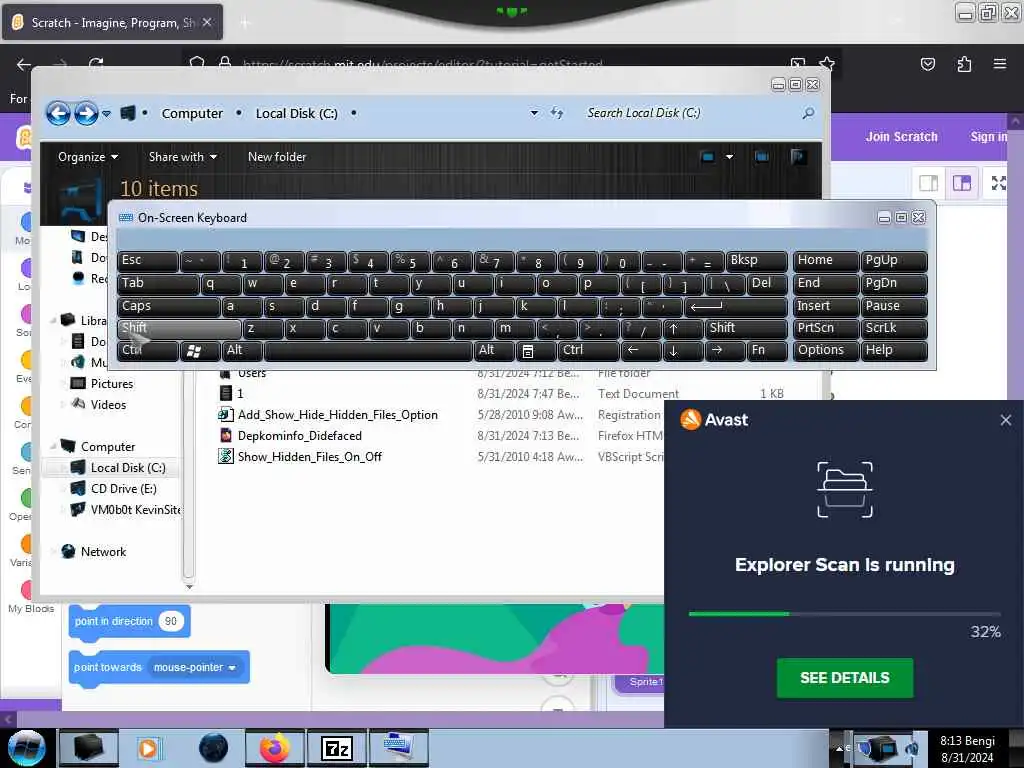
Task: Open the Organize menu
Action: point(88,157)
